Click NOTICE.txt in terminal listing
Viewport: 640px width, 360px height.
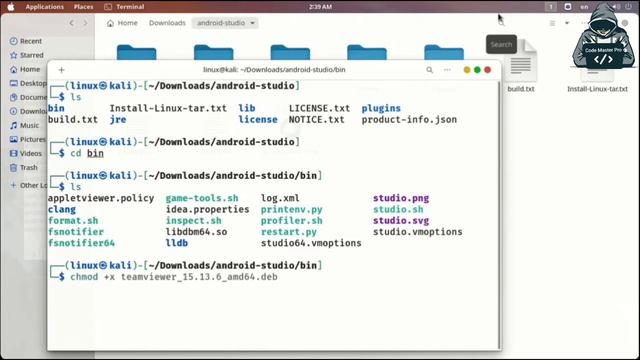pos(316,120)
